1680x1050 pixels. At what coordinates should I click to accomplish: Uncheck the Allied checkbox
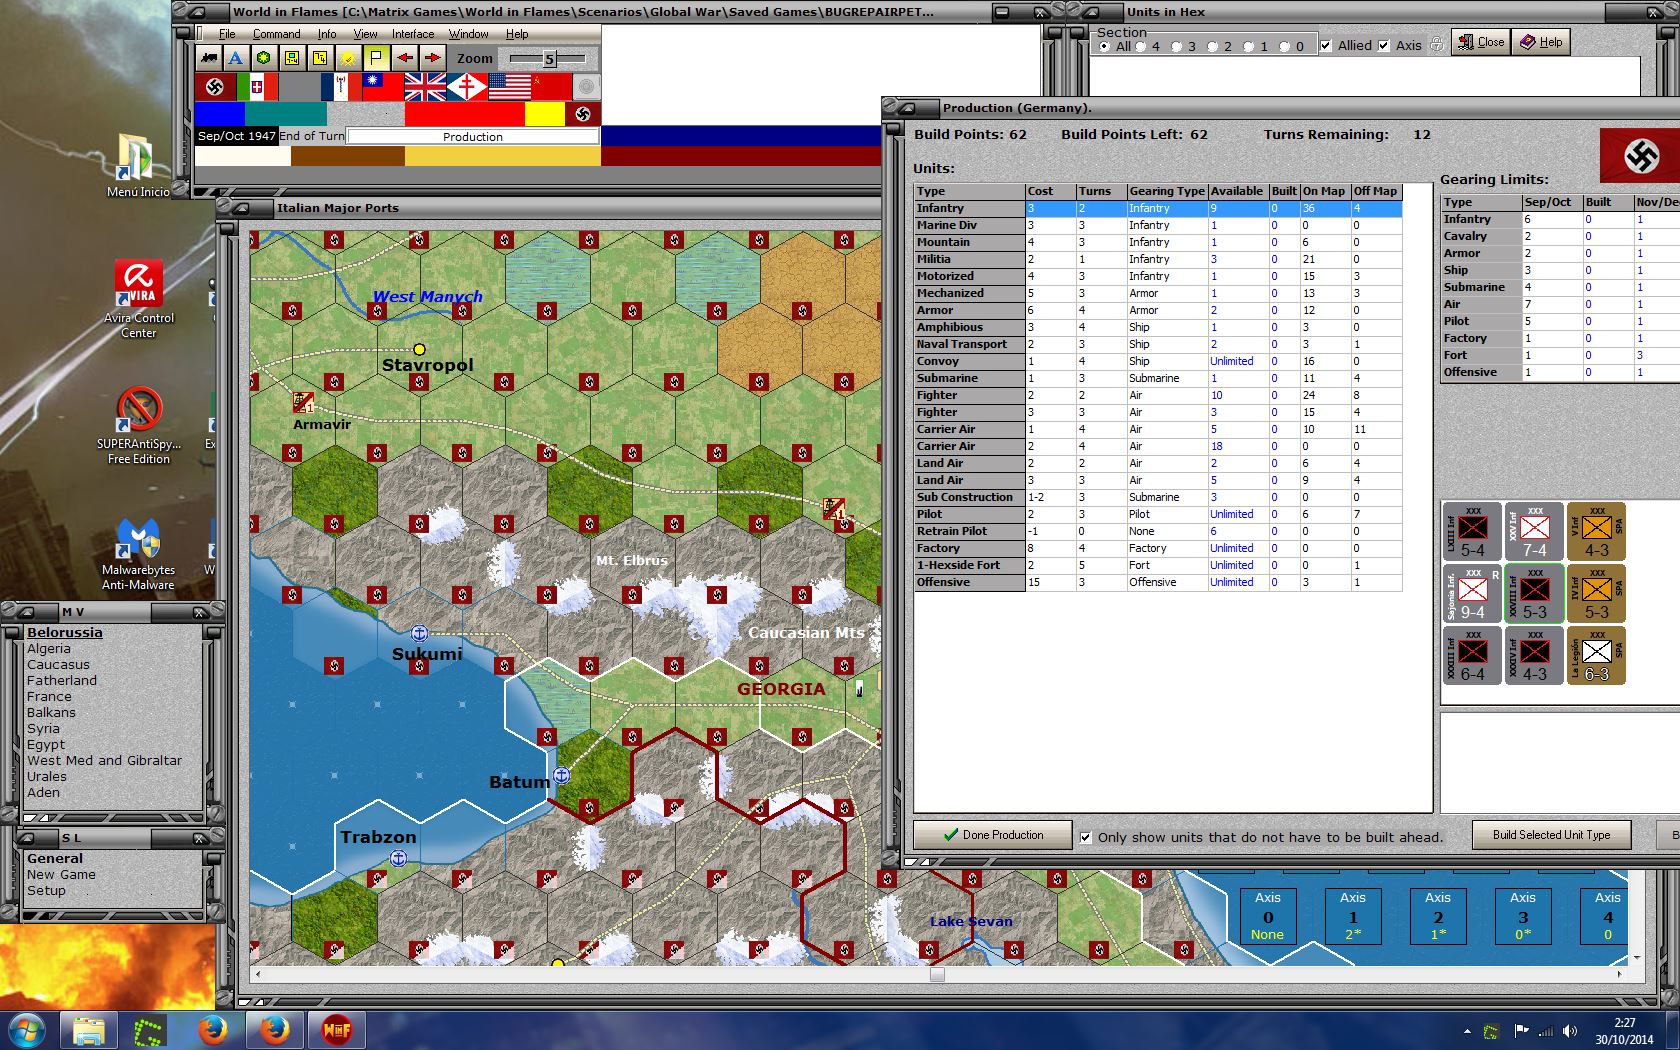click(x=1326, y=46)
